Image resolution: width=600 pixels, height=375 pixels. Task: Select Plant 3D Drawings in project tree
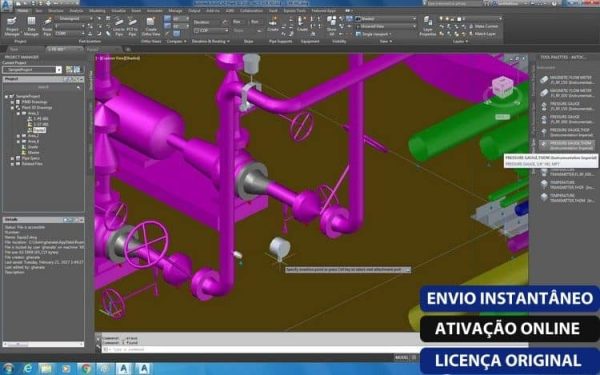click(37, 108)
